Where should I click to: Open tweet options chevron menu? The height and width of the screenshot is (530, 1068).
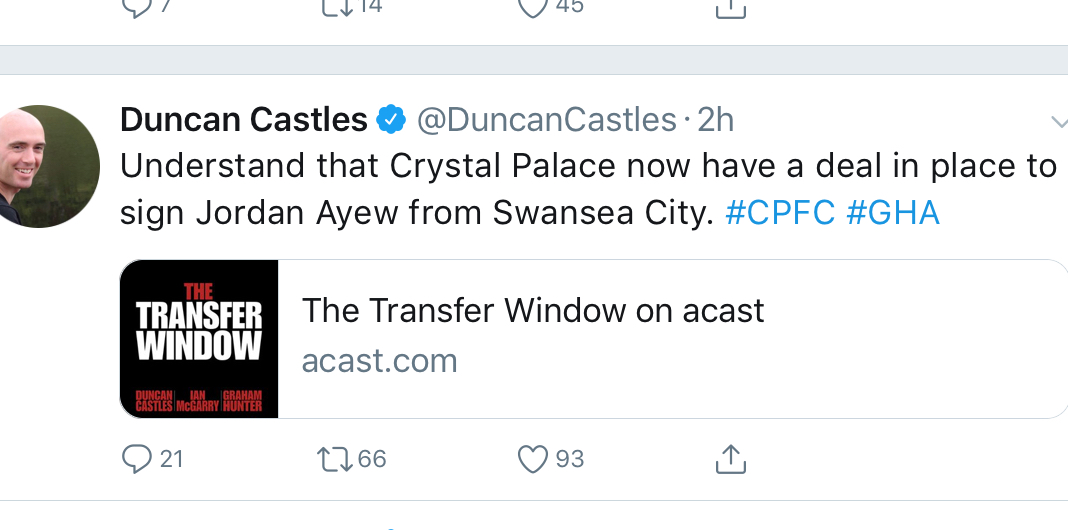[1059, 122]
